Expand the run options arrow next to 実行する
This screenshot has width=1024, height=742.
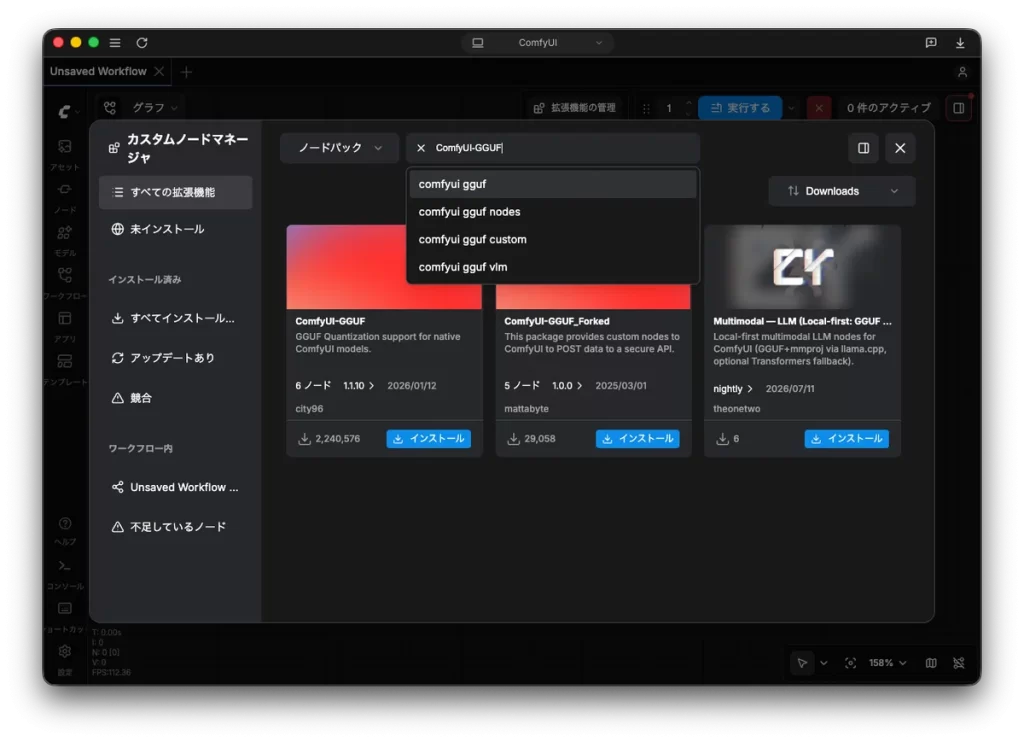tap(791, 108)
